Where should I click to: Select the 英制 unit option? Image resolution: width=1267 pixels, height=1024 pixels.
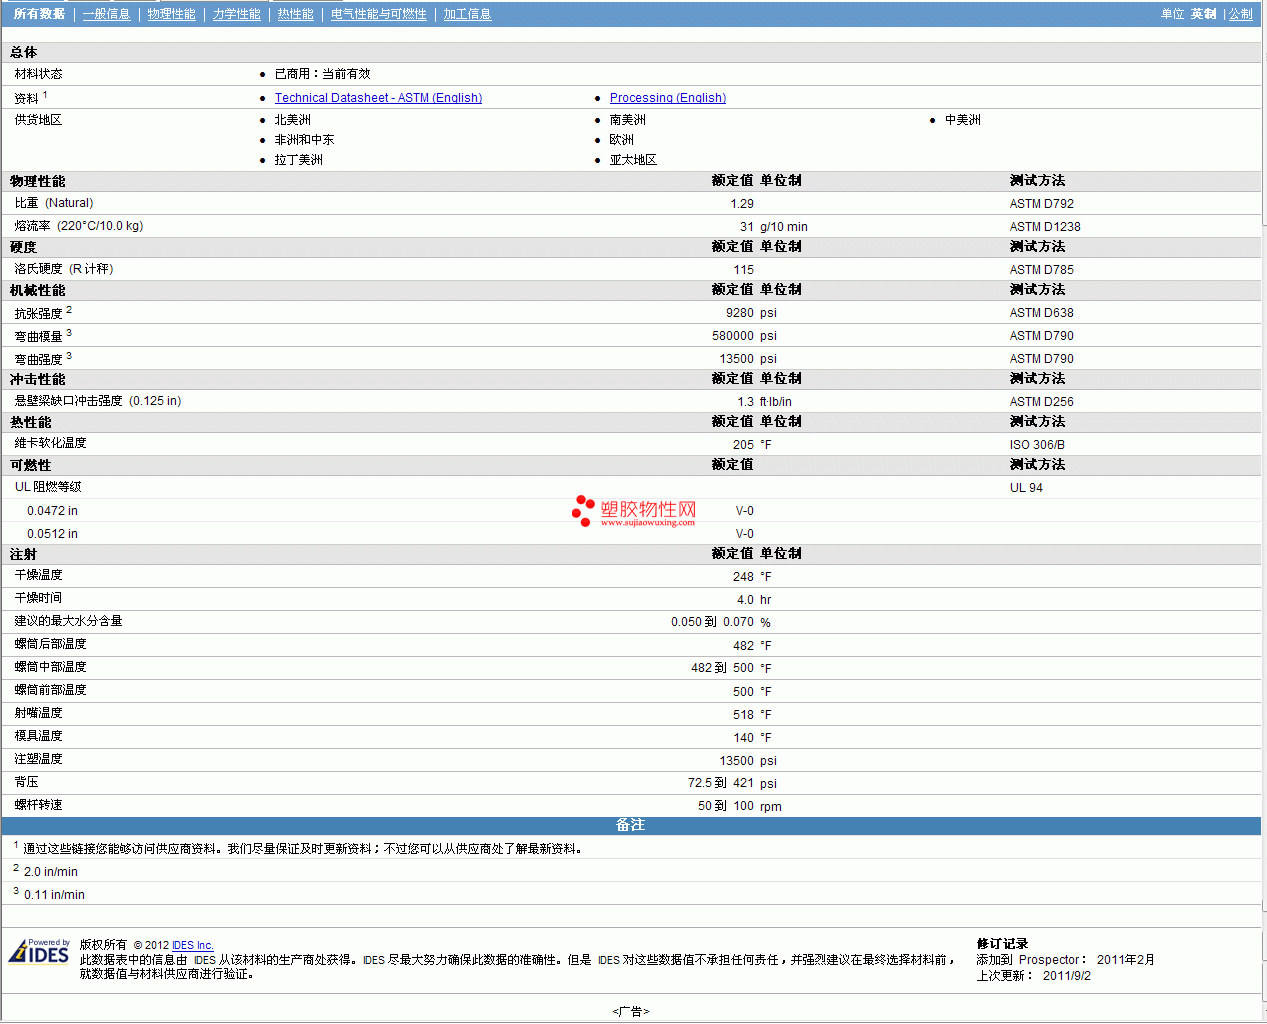pos(1203,14)
